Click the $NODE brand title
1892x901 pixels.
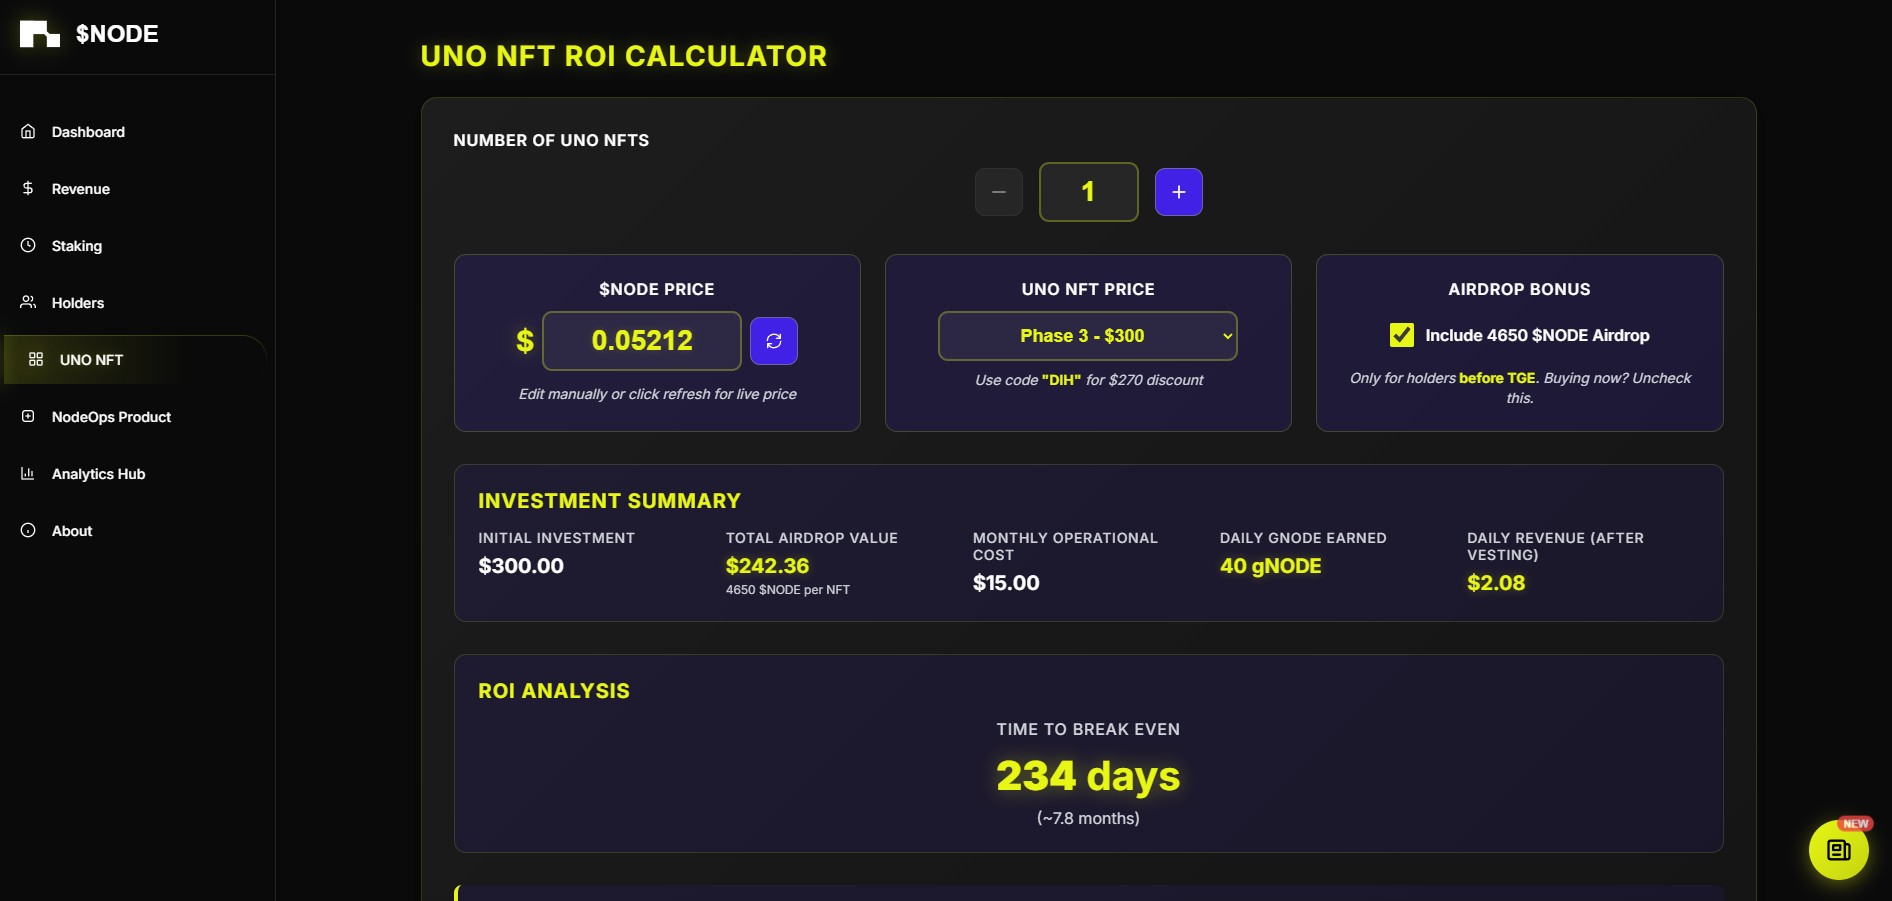tap(117, 34)
